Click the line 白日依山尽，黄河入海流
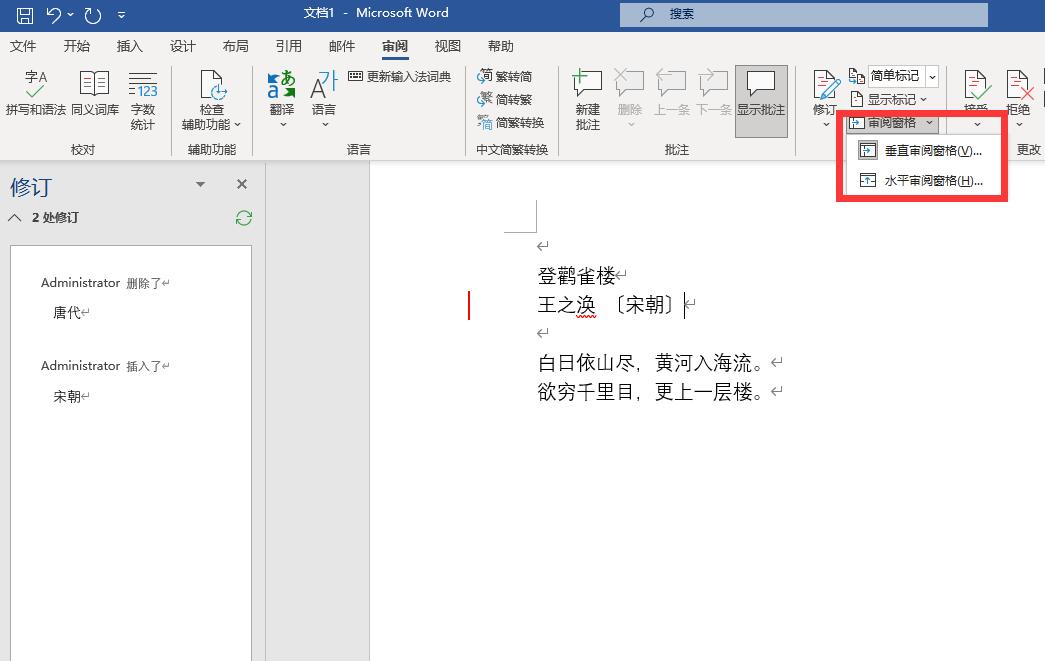 (654, 362)
